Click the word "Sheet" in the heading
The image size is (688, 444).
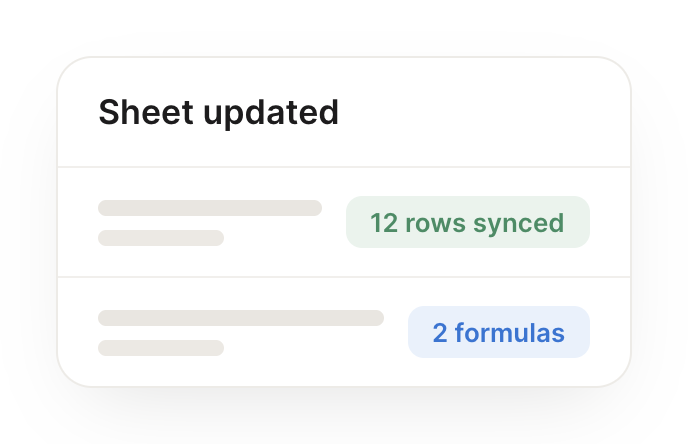[146, 112]
